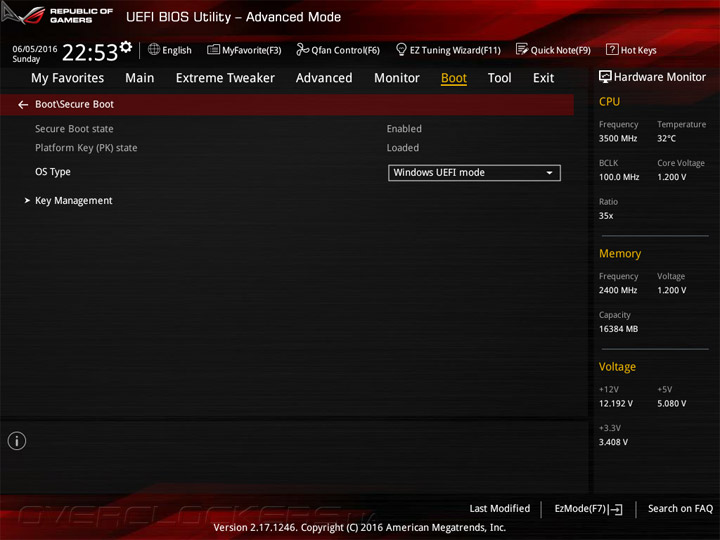Open the Tool tab
The image size is (720, 540).
tap(500, 78)
